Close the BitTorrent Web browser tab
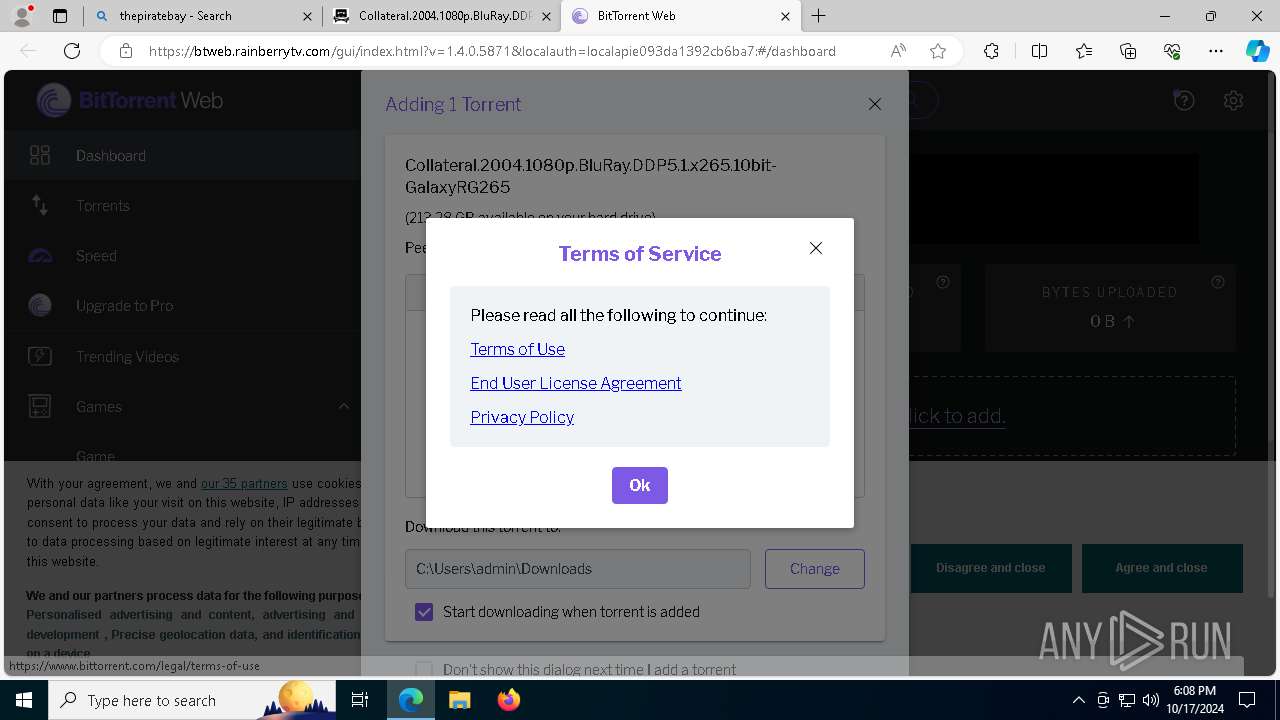Image resolution: width=1280 pixels, height=720 pixels. pyautogui.click(x=785, y=16)
